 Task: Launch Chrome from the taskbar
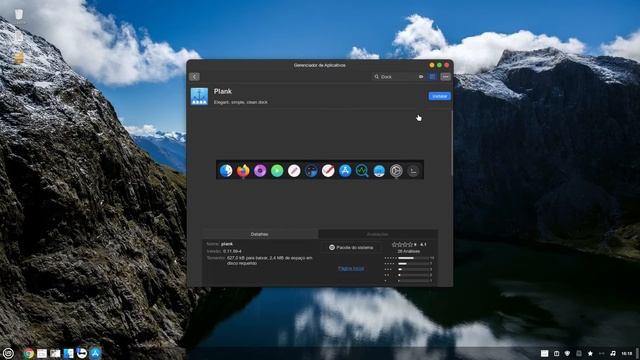coord(28,353)
